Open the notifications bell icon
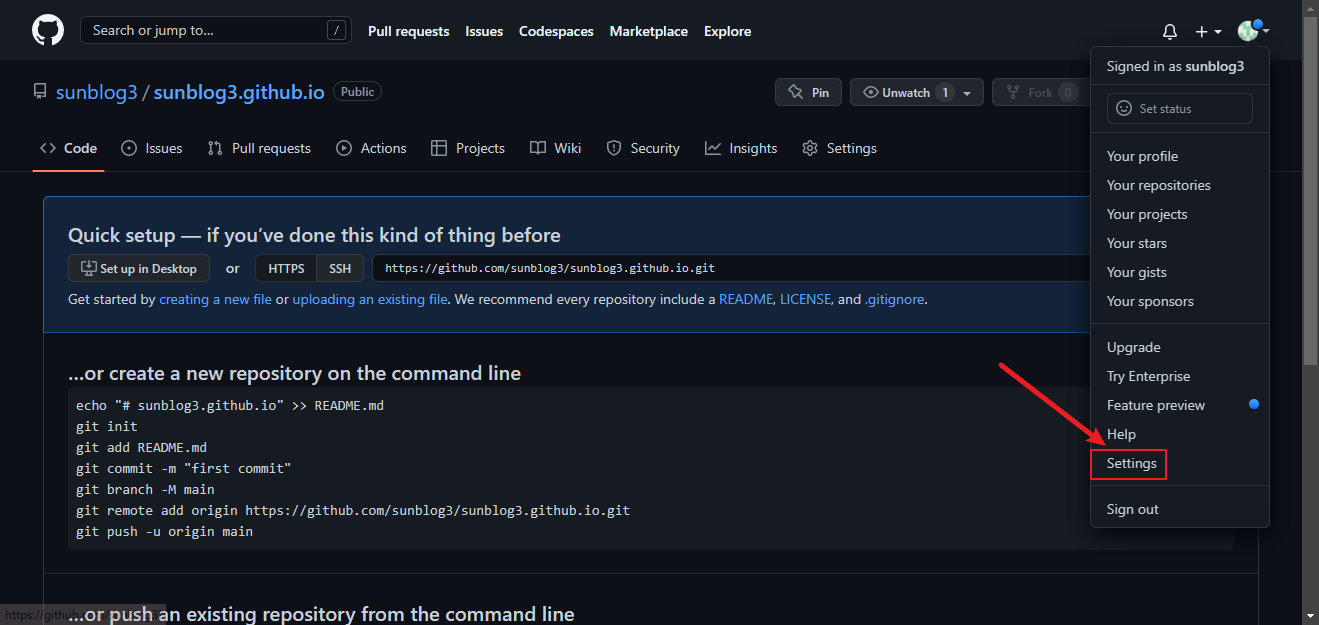This screenshot has height=625, width=1319. tap(1169, 32)
